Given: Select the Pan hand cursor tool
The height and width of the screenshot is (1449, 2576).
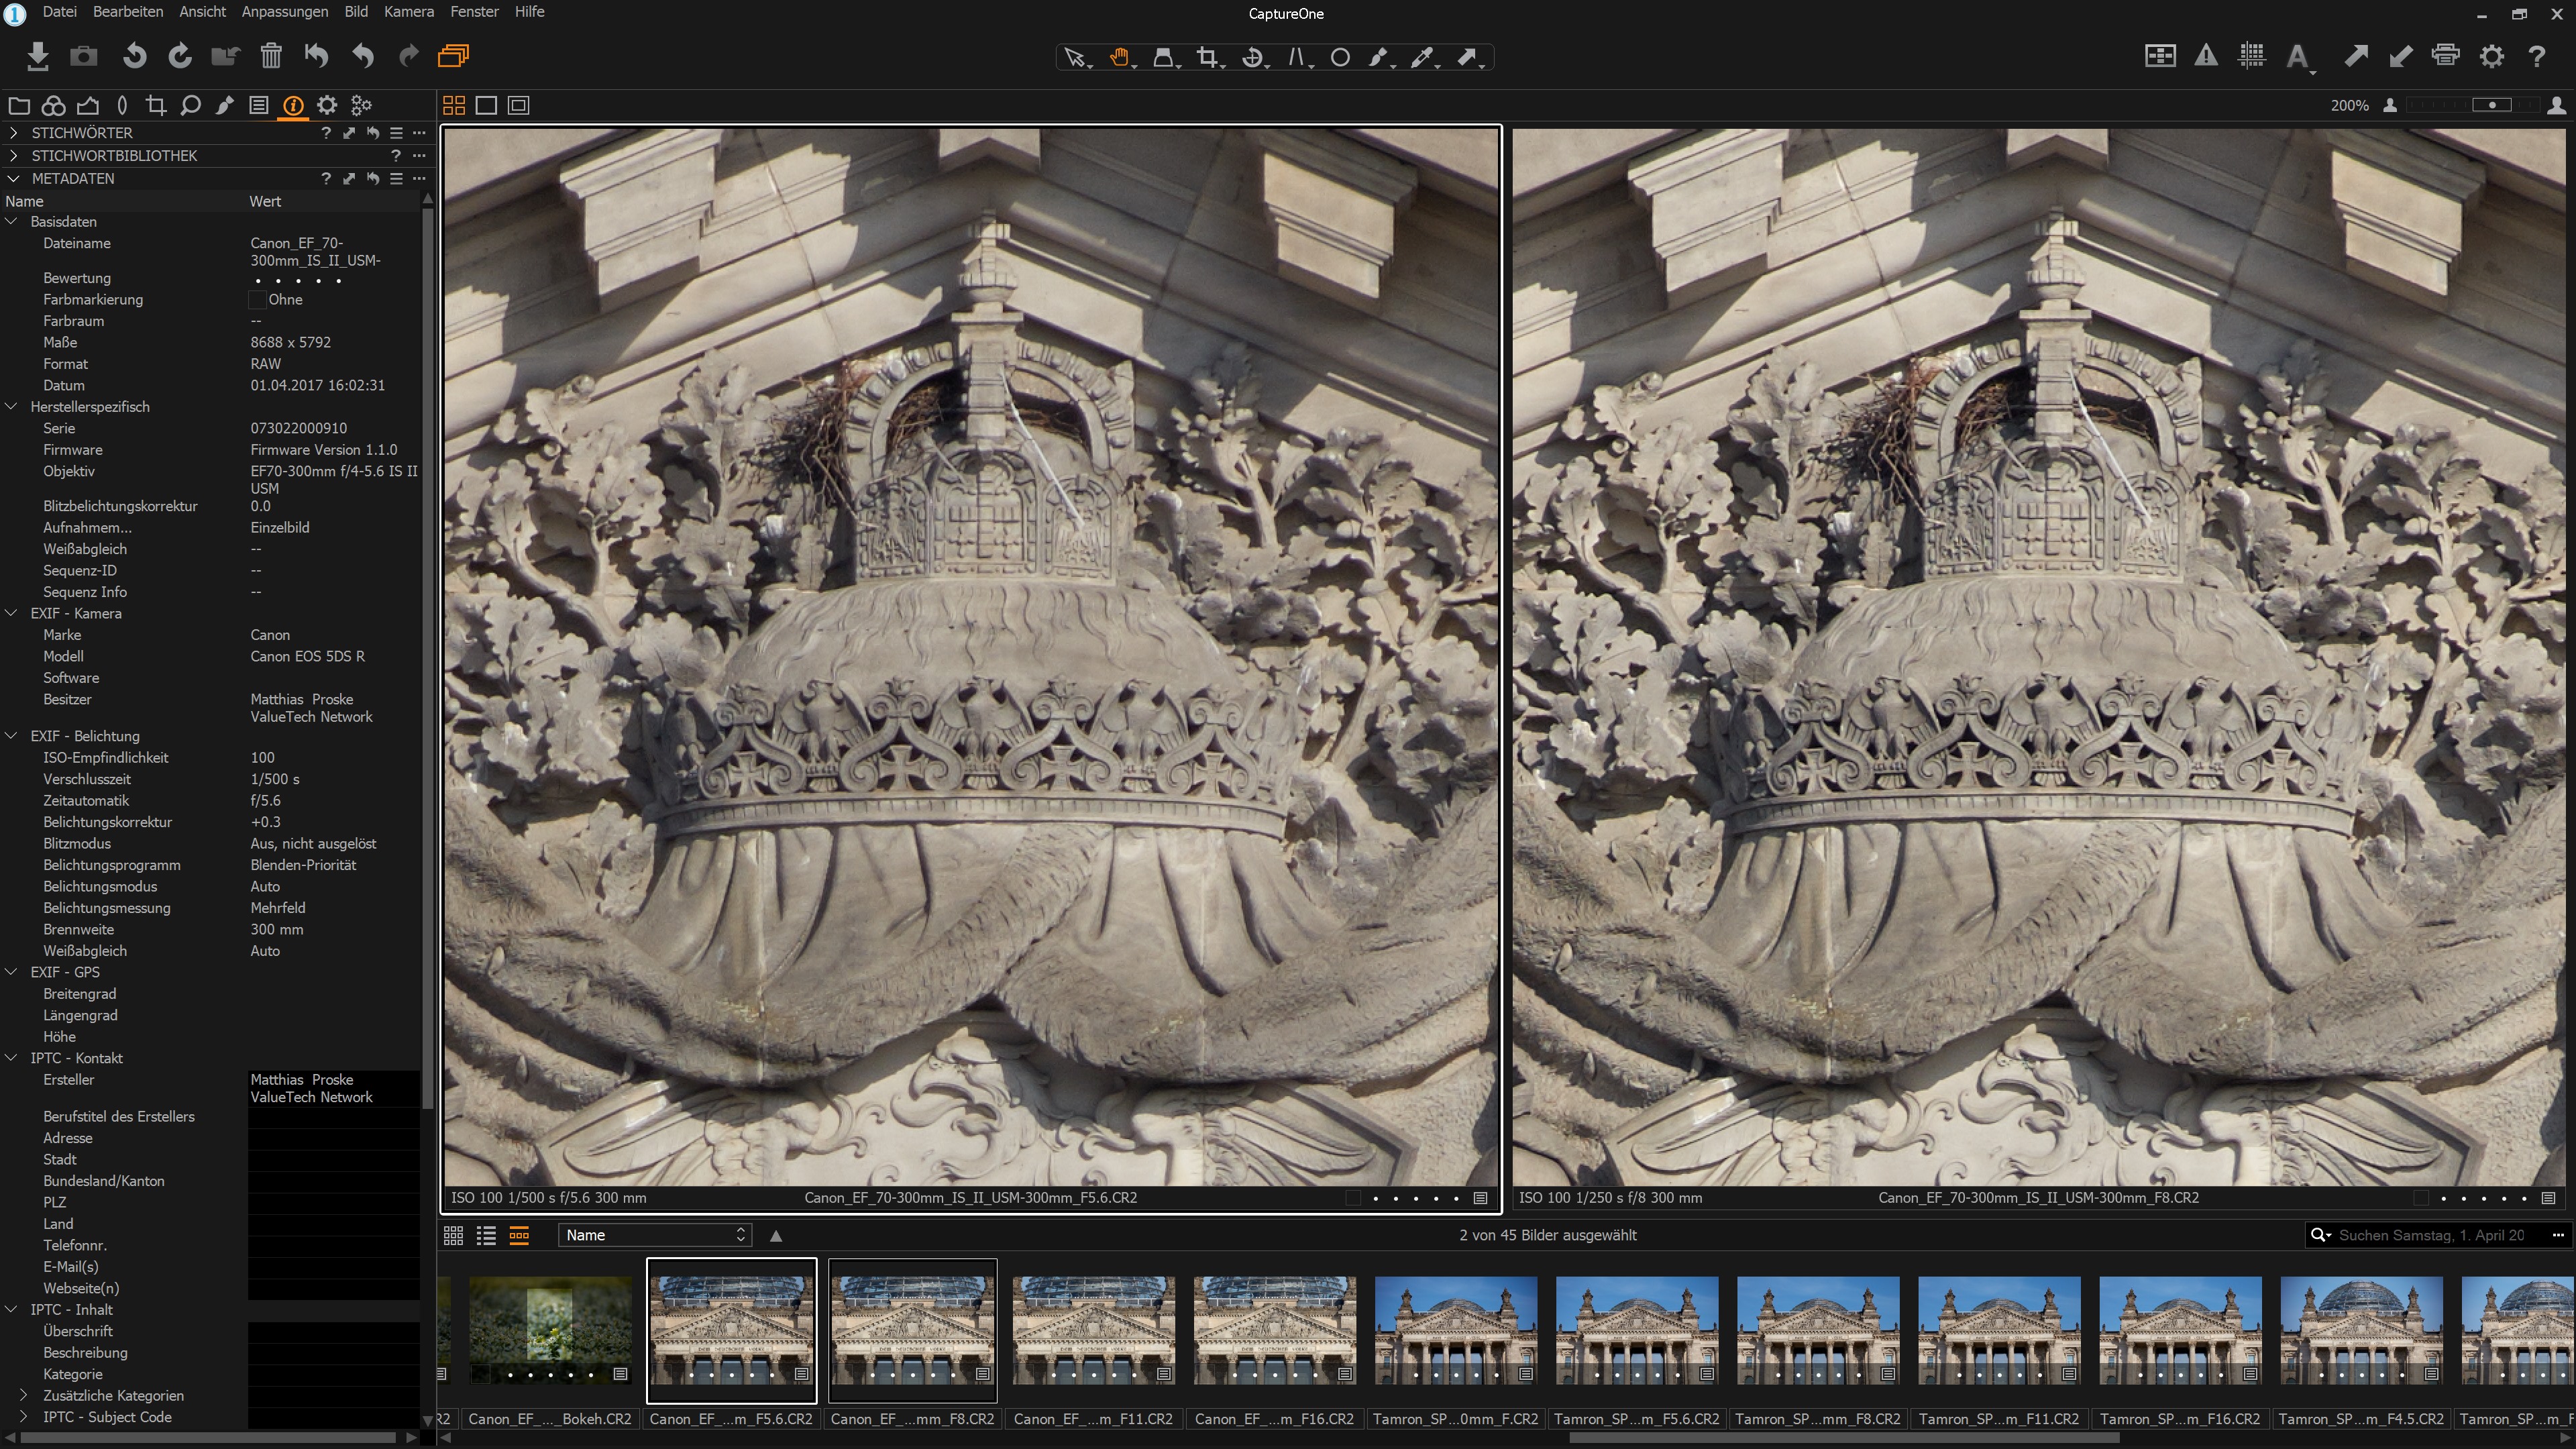Looking at the screenshot, I should tap(1119, 57).
